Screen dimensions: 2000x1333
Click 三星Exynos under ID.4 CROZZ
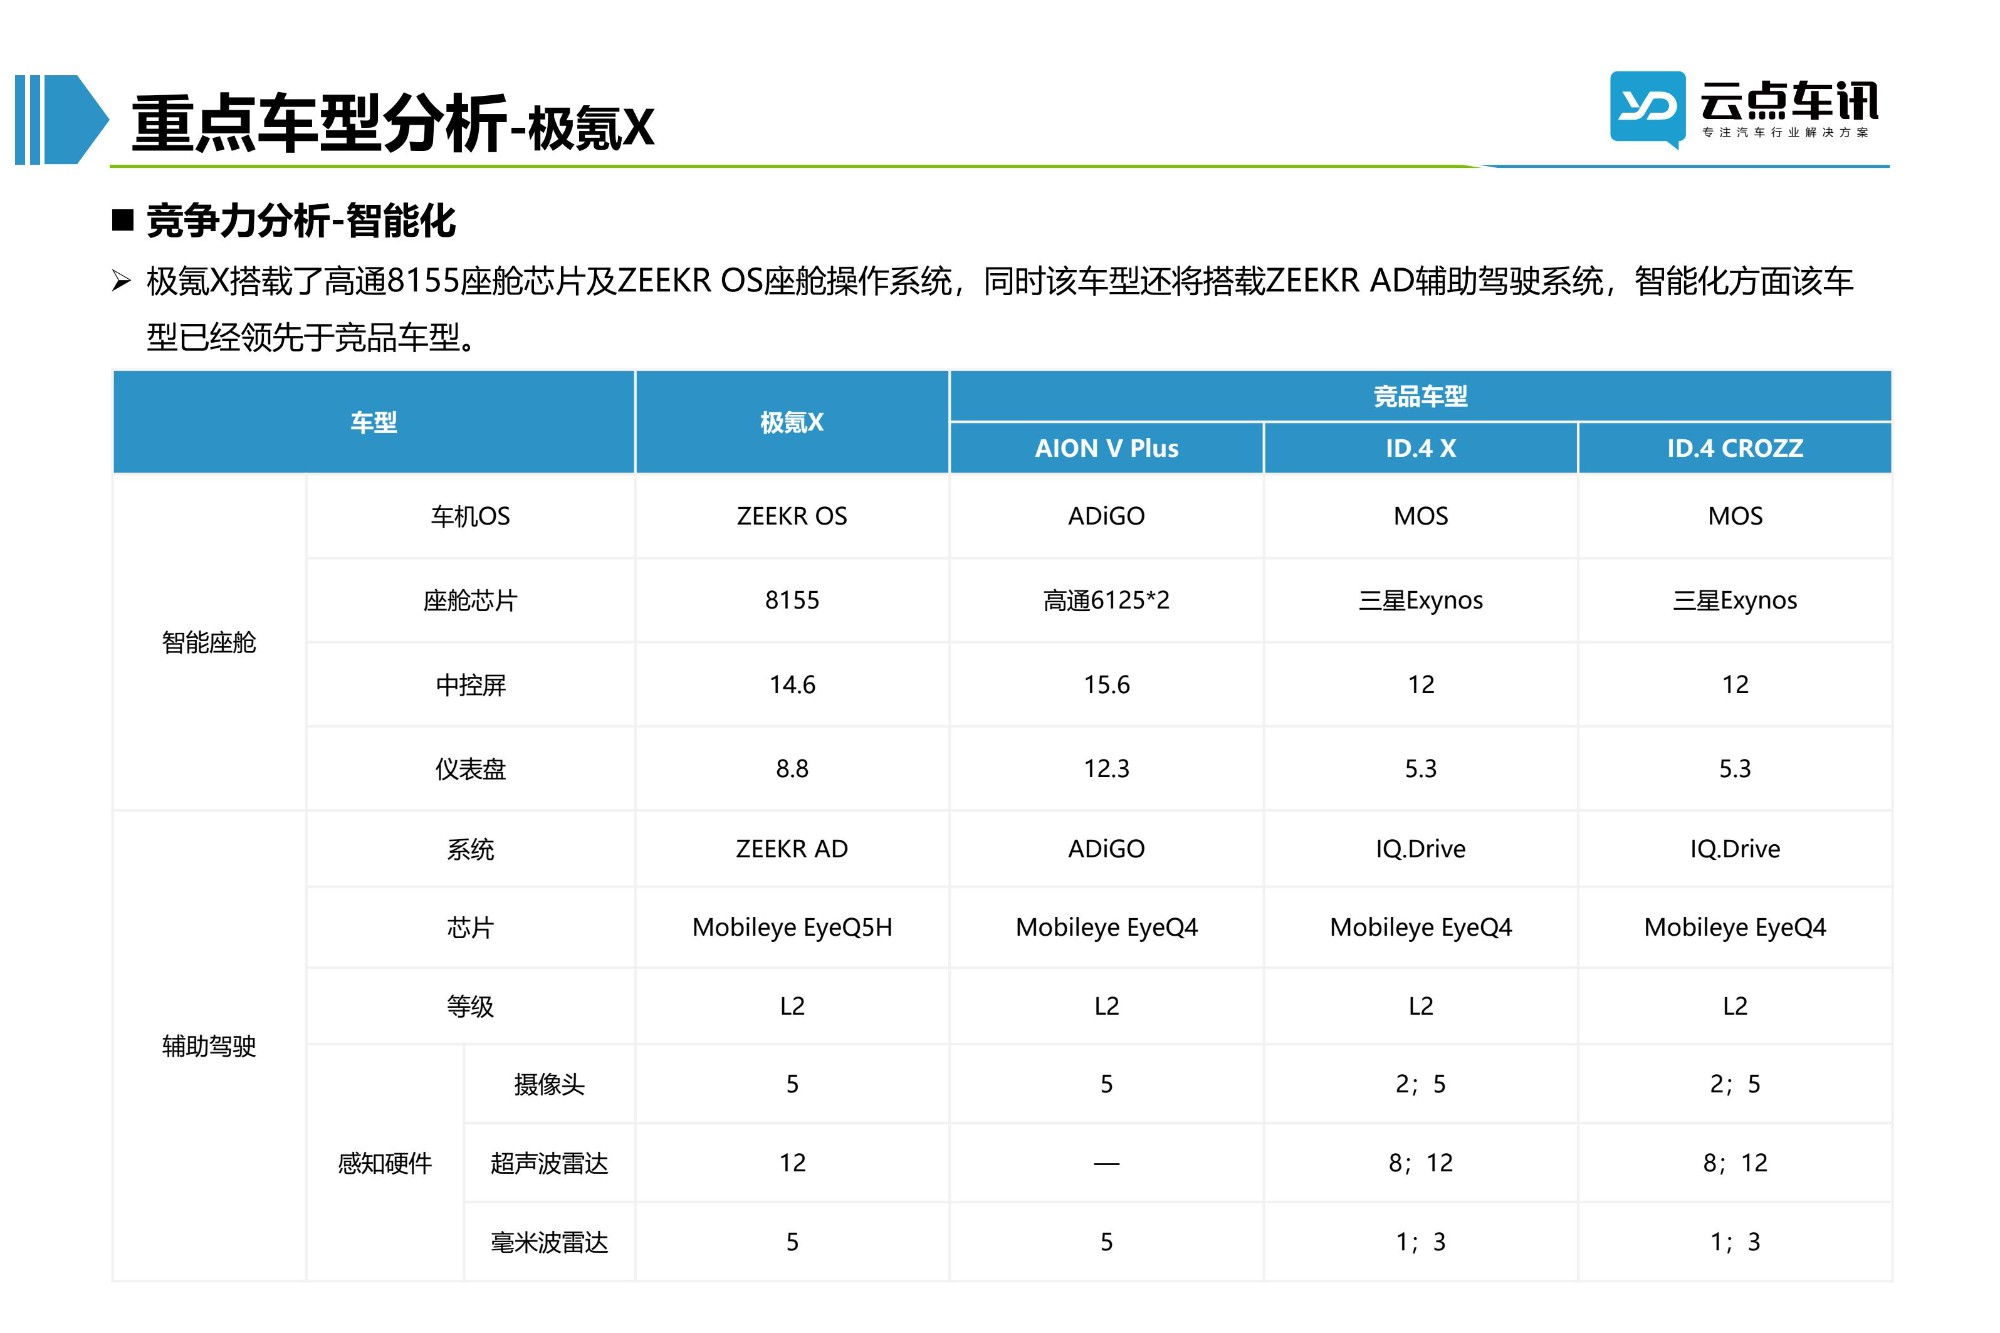click(1735, 600)
